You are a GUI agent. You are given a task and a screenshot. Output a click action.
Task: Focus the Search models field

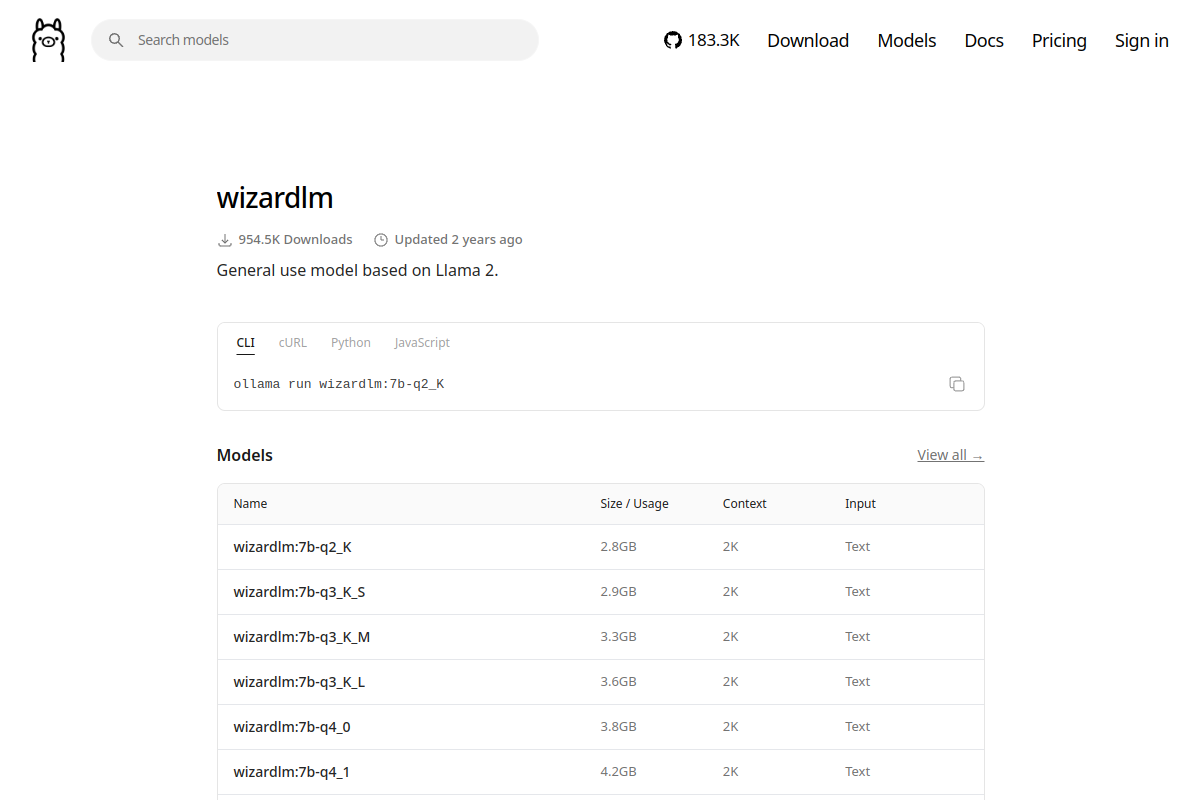pos(315,40)
